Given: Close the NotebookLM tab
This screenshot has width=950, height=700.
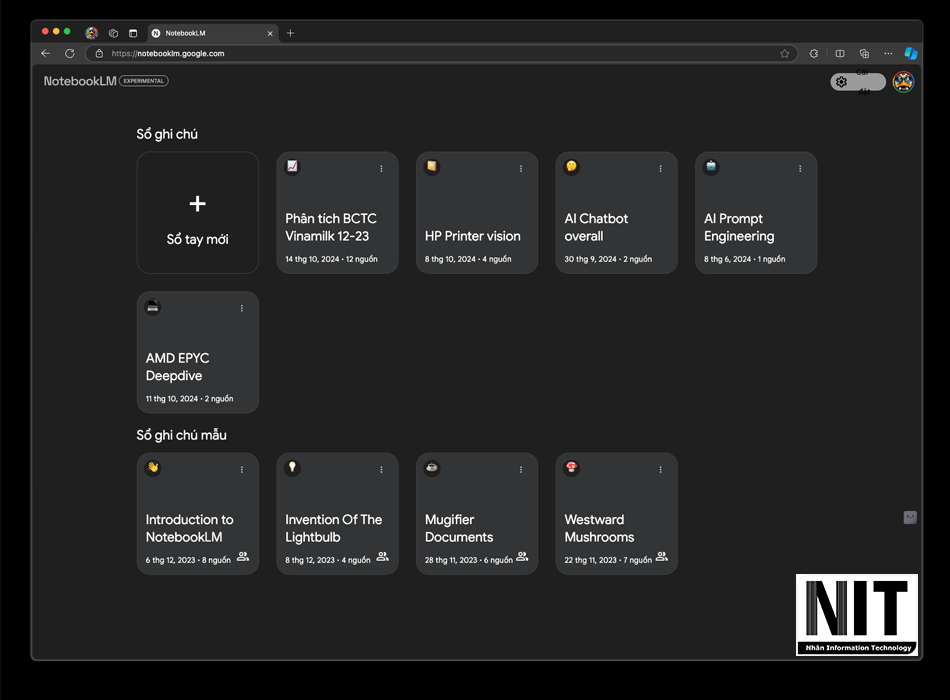Looking at the screenshot, I should tap(270, 33).
